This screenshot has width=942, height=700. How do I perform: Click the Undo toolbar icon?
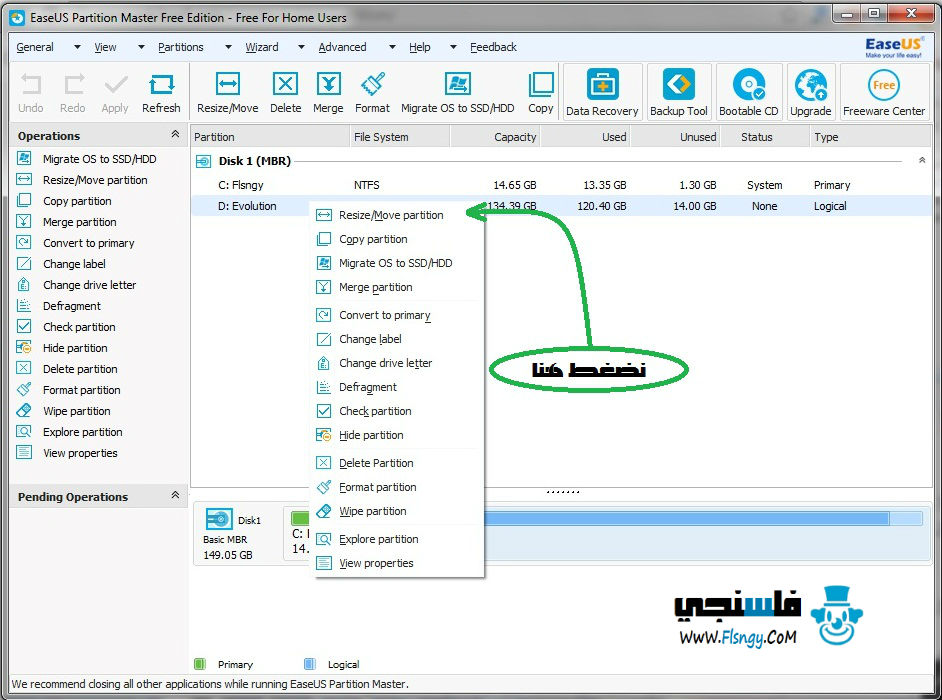pyautogui.click(x=31, y=84)
